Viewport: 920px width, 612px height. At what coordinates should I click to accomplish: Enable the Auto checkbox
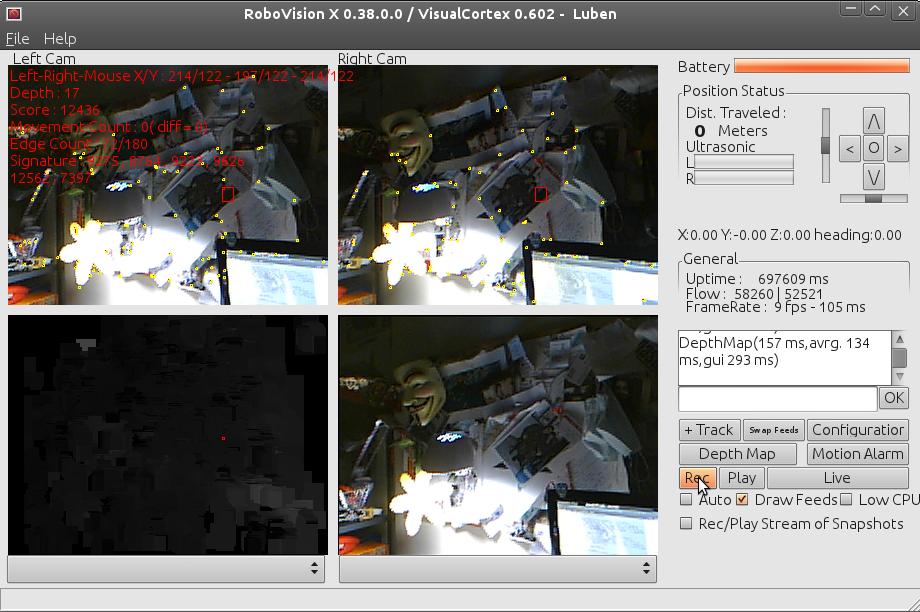686,500
